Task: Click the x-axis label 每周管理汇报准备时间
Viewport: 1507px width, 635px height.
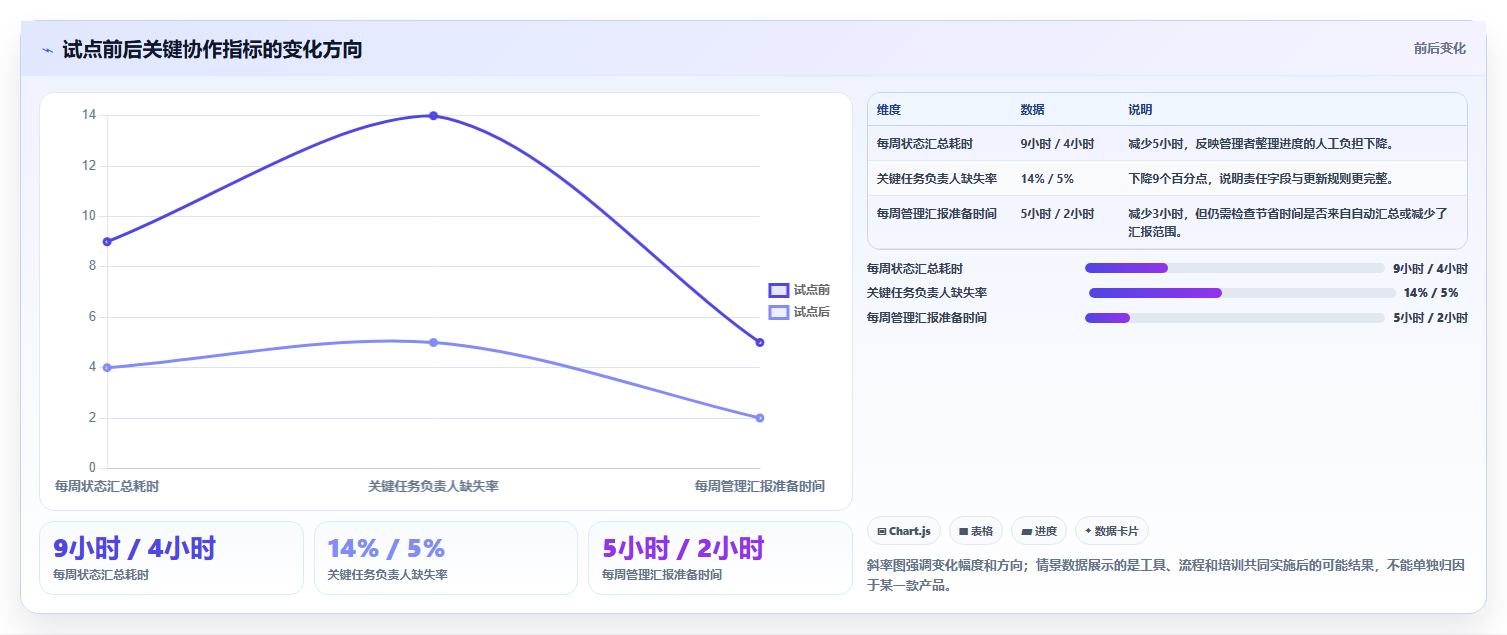Action: (x=760, y=487)
